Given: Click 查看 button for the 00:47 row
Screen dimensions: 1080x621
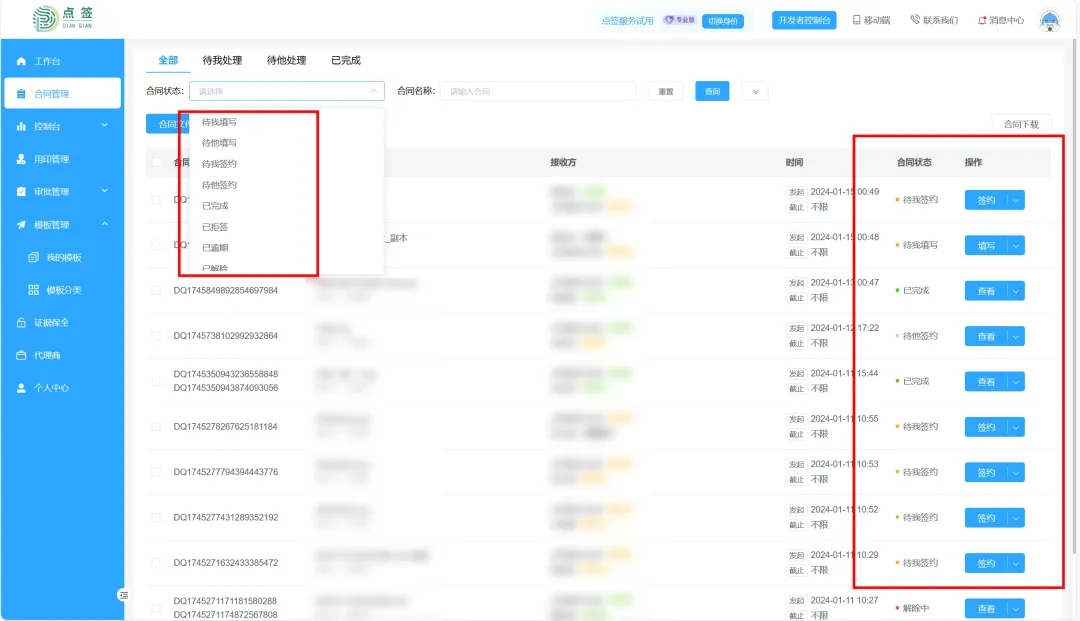Looking at the screenshot, I should [986, 291].
